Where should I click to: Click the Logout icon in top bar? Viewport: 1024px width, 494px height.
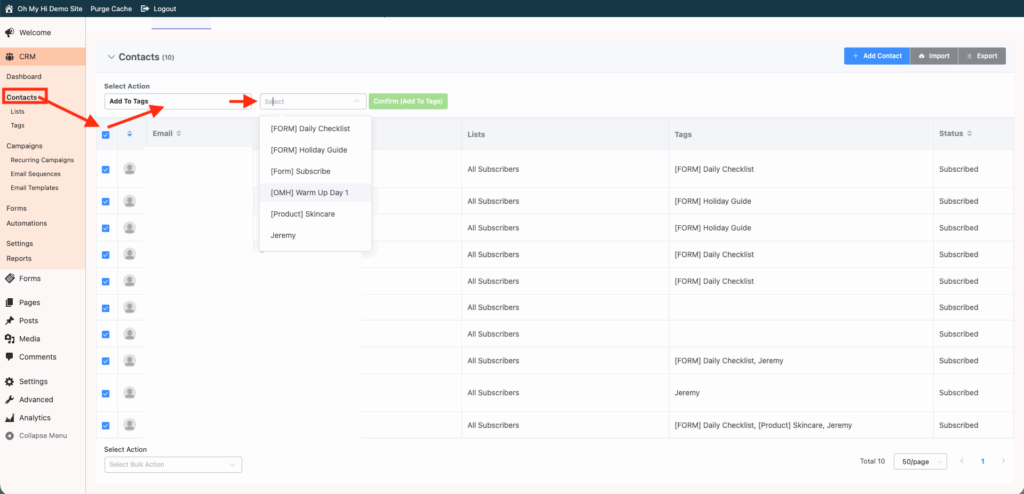tap(146, 8)
